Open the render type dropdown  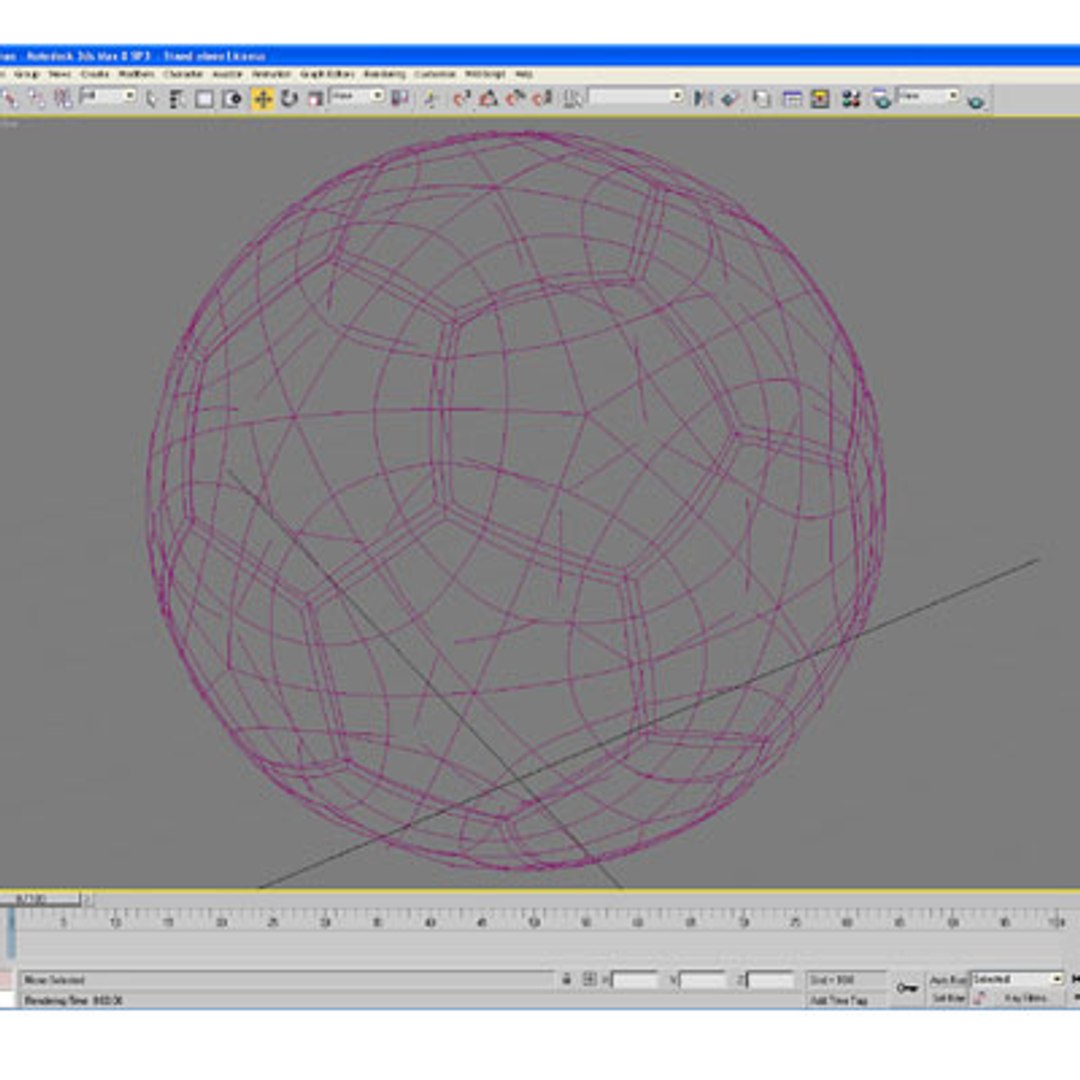pyautogui.click(x=928, y=96)
